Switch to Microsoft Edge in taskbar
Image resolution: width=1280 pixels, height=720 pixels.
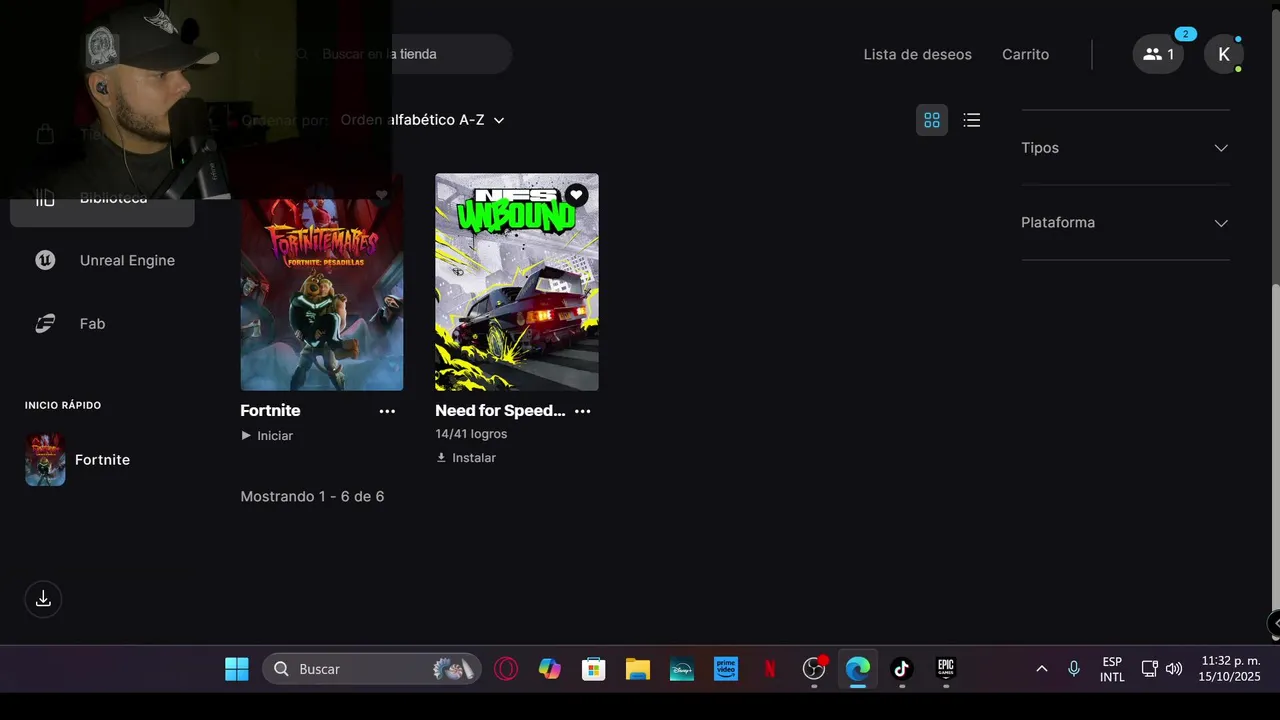[x=858, y=669]
